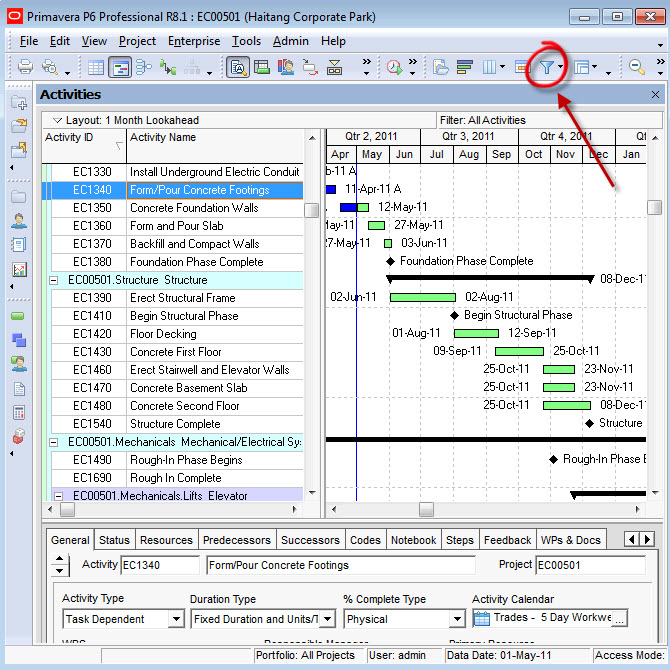Viewport: 670px width, 670px height.
Task: Open the Duration Type dropdown
Action: (x=327, y=619)
